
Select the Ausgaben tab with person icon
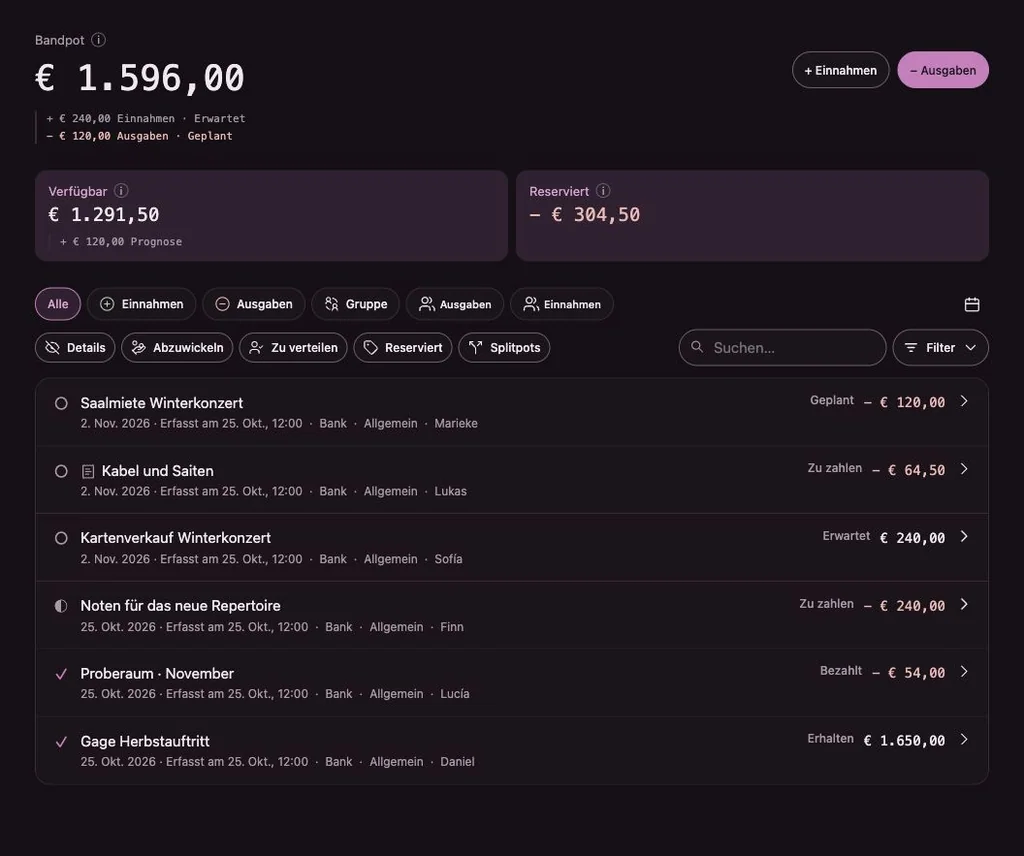(455, 304)
